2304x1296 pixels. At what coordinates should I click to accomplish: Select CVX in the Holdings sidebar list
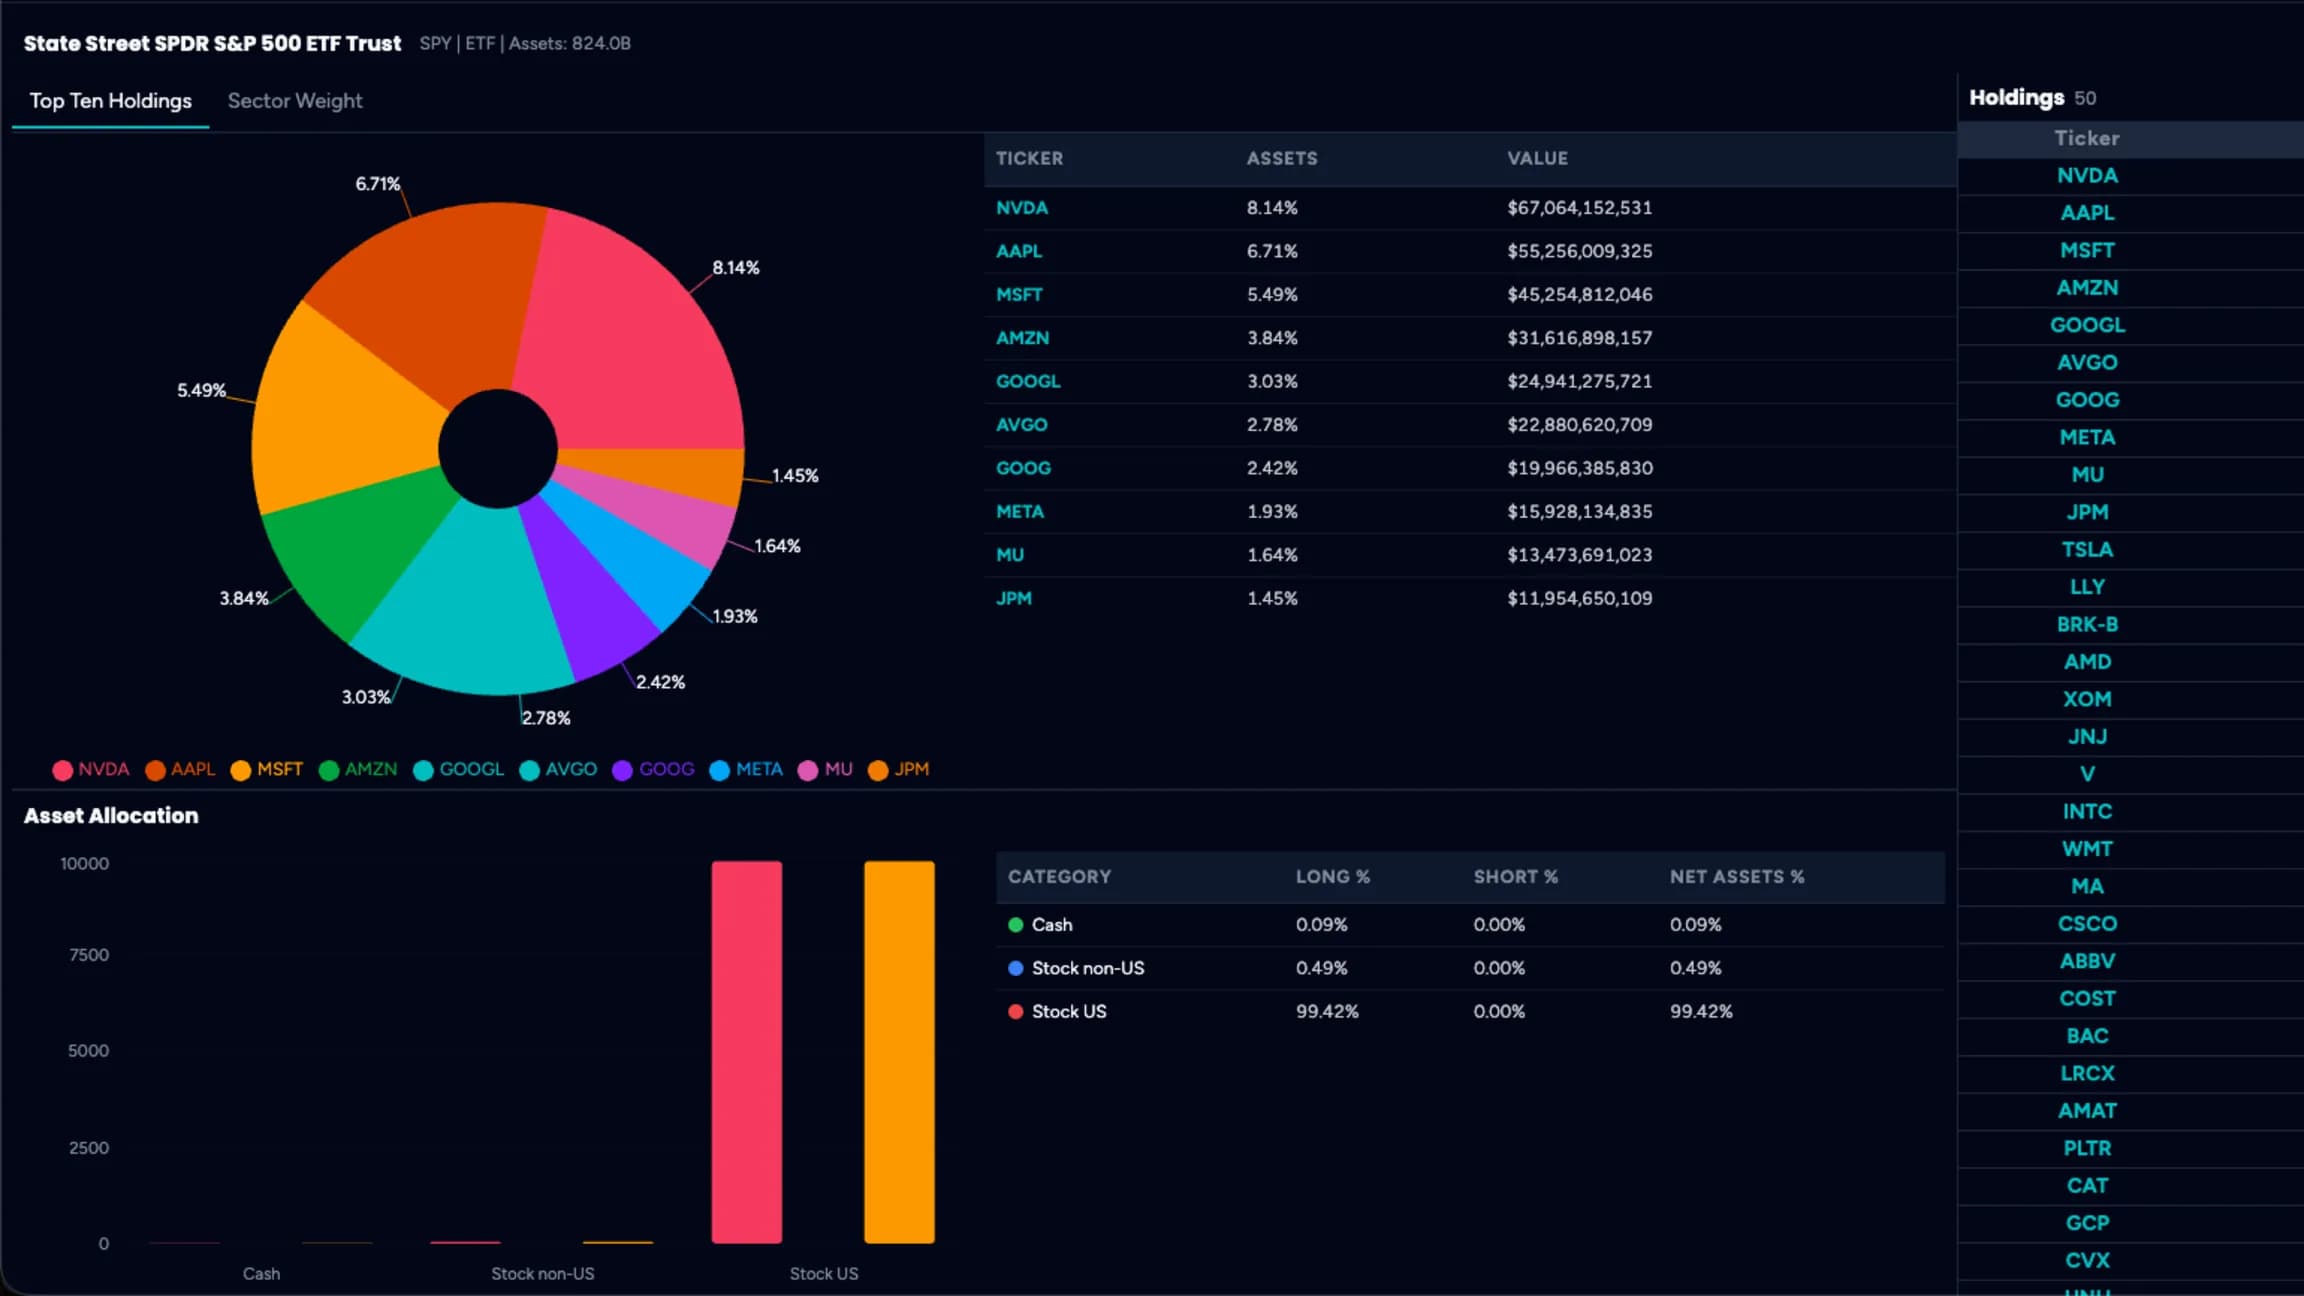coord(2087,1260)
